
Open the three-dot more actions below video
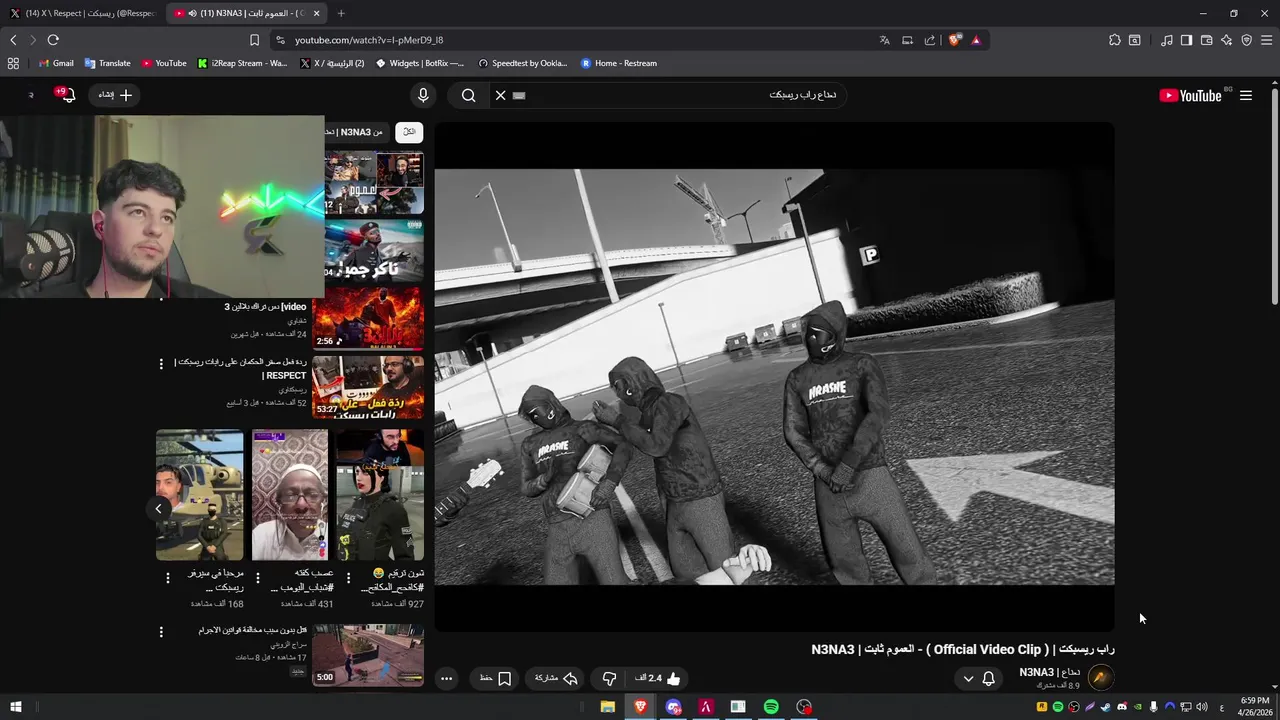447,679
